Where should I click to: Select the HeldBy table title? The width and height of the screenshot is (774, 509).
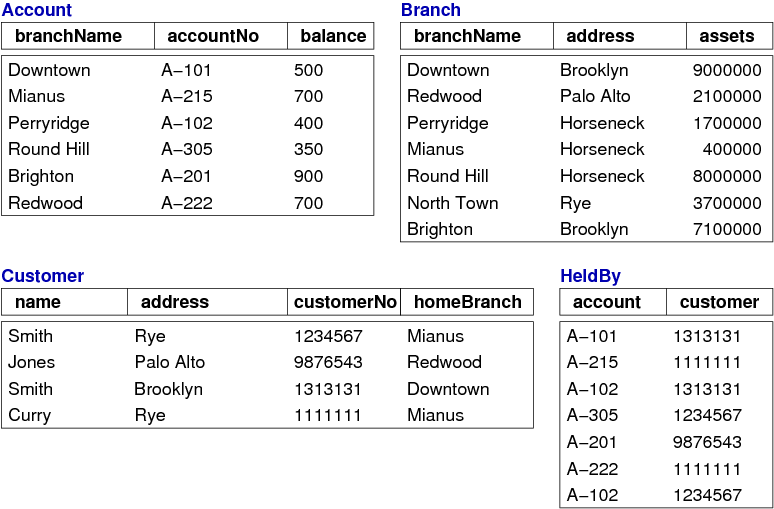591,276
